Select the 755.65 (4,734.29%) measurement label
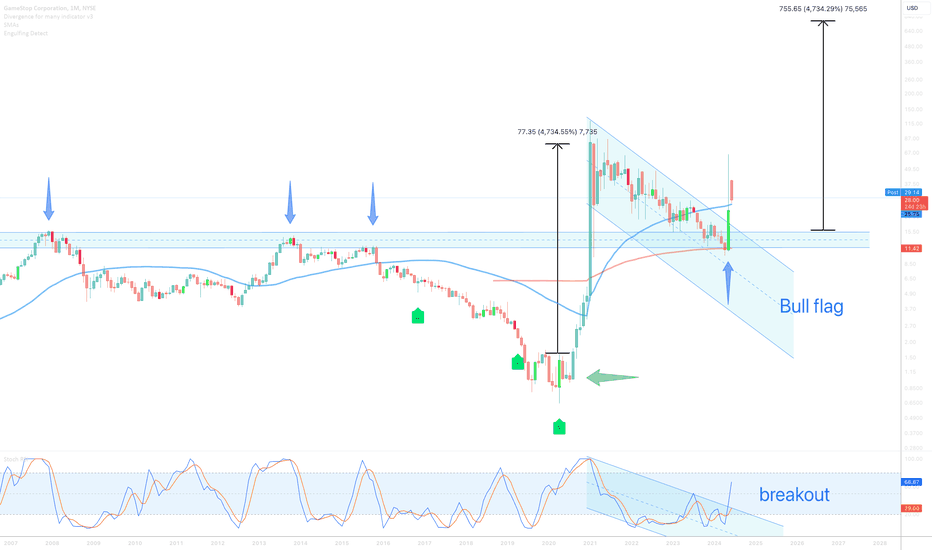This screenshot has height=550, width=932. point(823,9)
